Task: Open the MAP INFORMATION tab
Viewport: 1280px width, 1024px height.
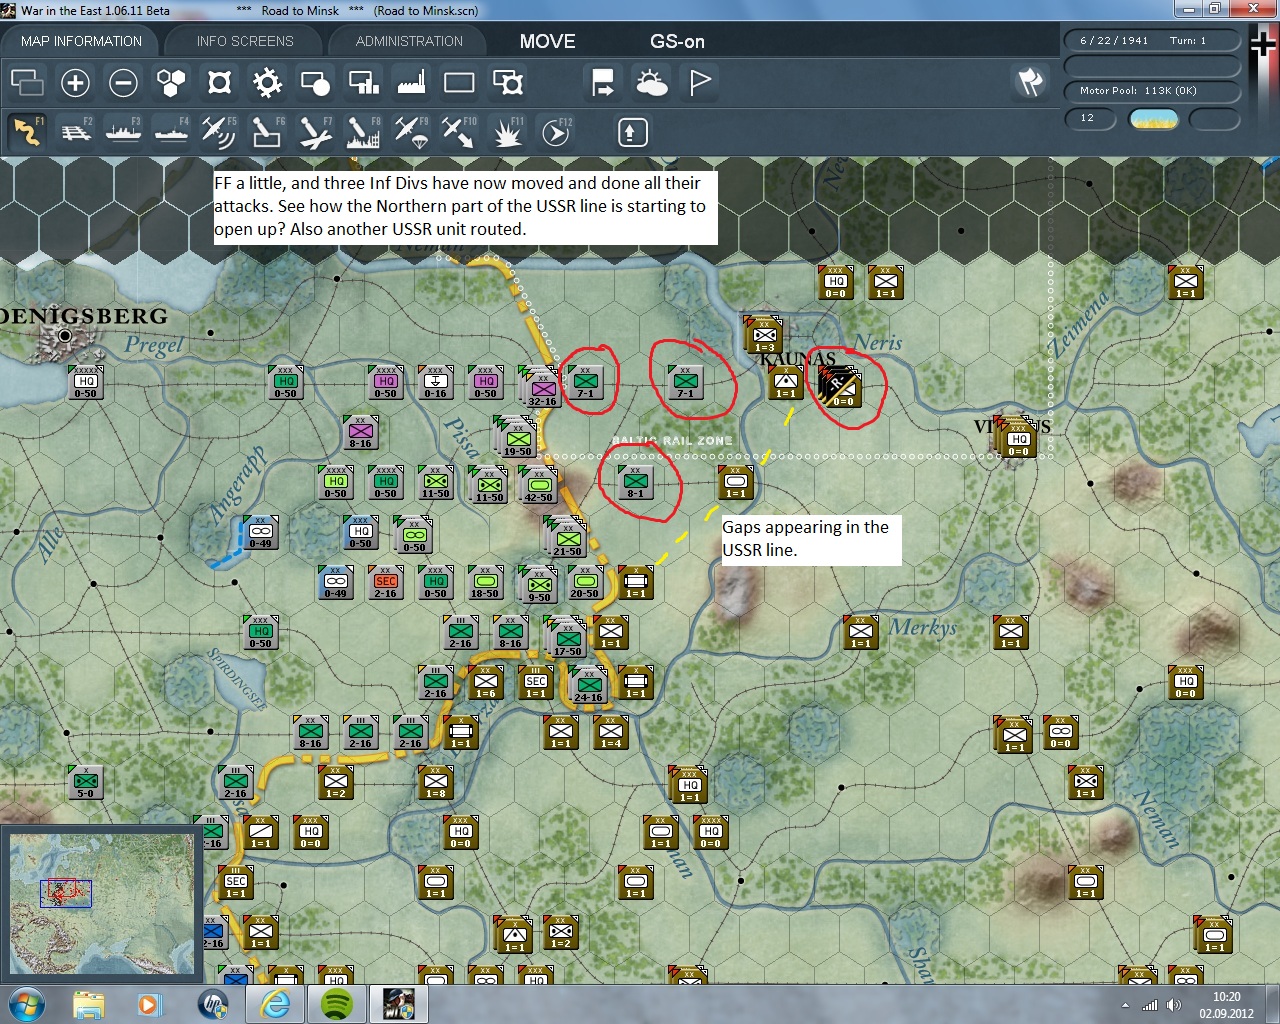Action: coord(81,41)
